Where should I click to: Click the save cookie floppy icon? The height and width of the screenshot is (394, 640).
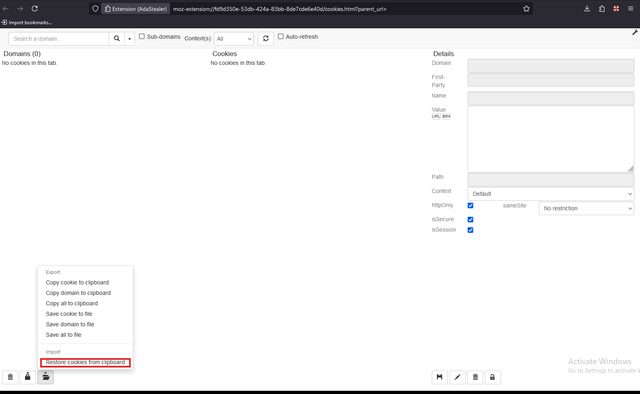click(440, 377)
